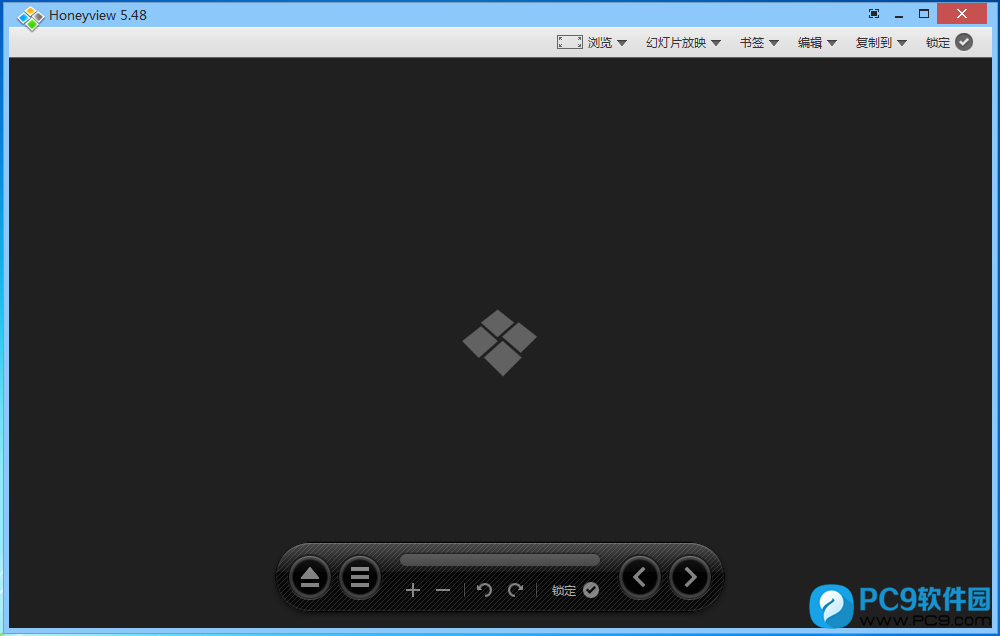
Task: Zoom out with the minus icon
Action: click(443, 591)
